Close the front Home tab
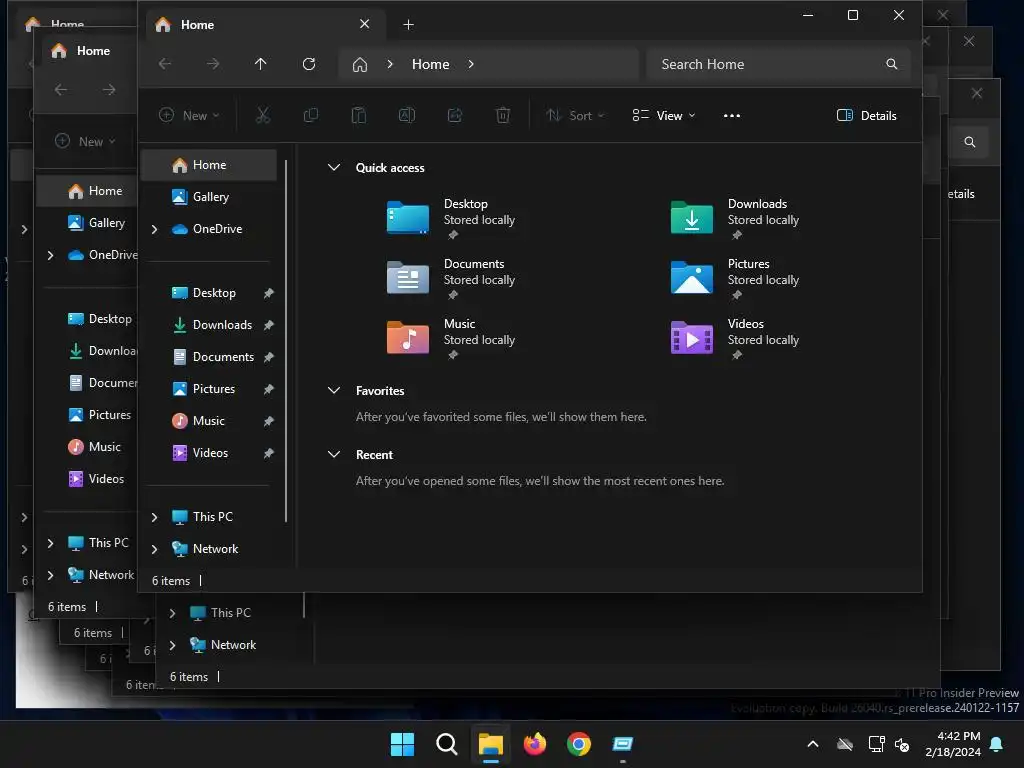The width and height of the screenshot is (1024, 768). (x=364, y=24)
